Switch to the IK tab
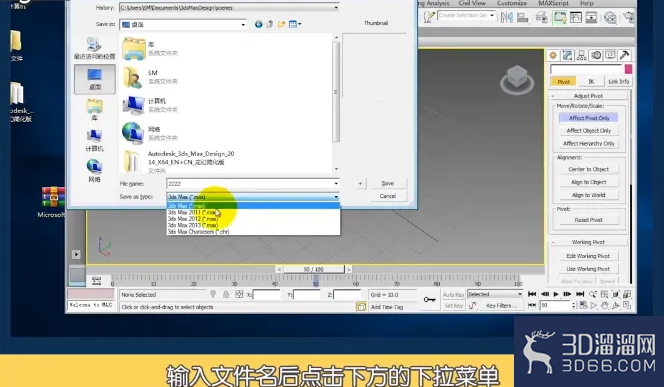 coord(591,82)
